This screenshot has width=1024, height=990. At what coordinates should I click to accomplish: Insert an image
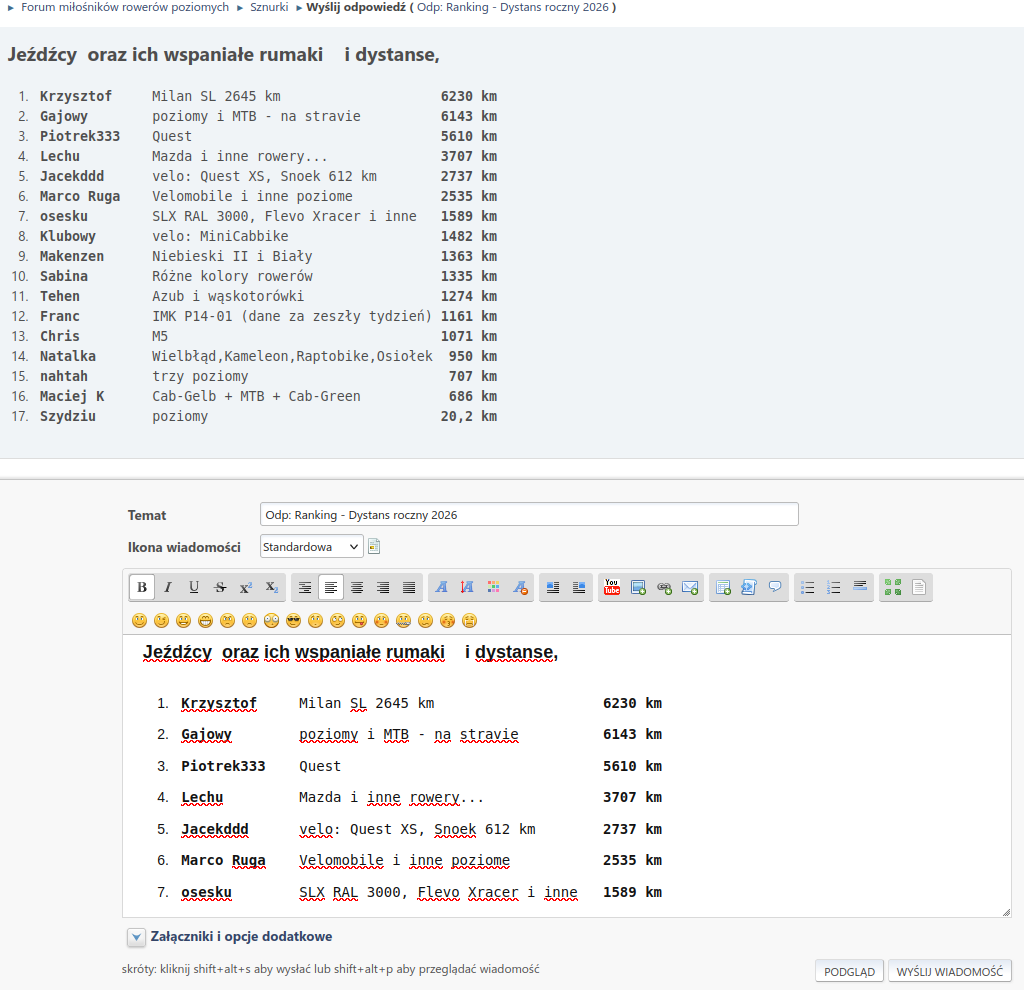638,587
